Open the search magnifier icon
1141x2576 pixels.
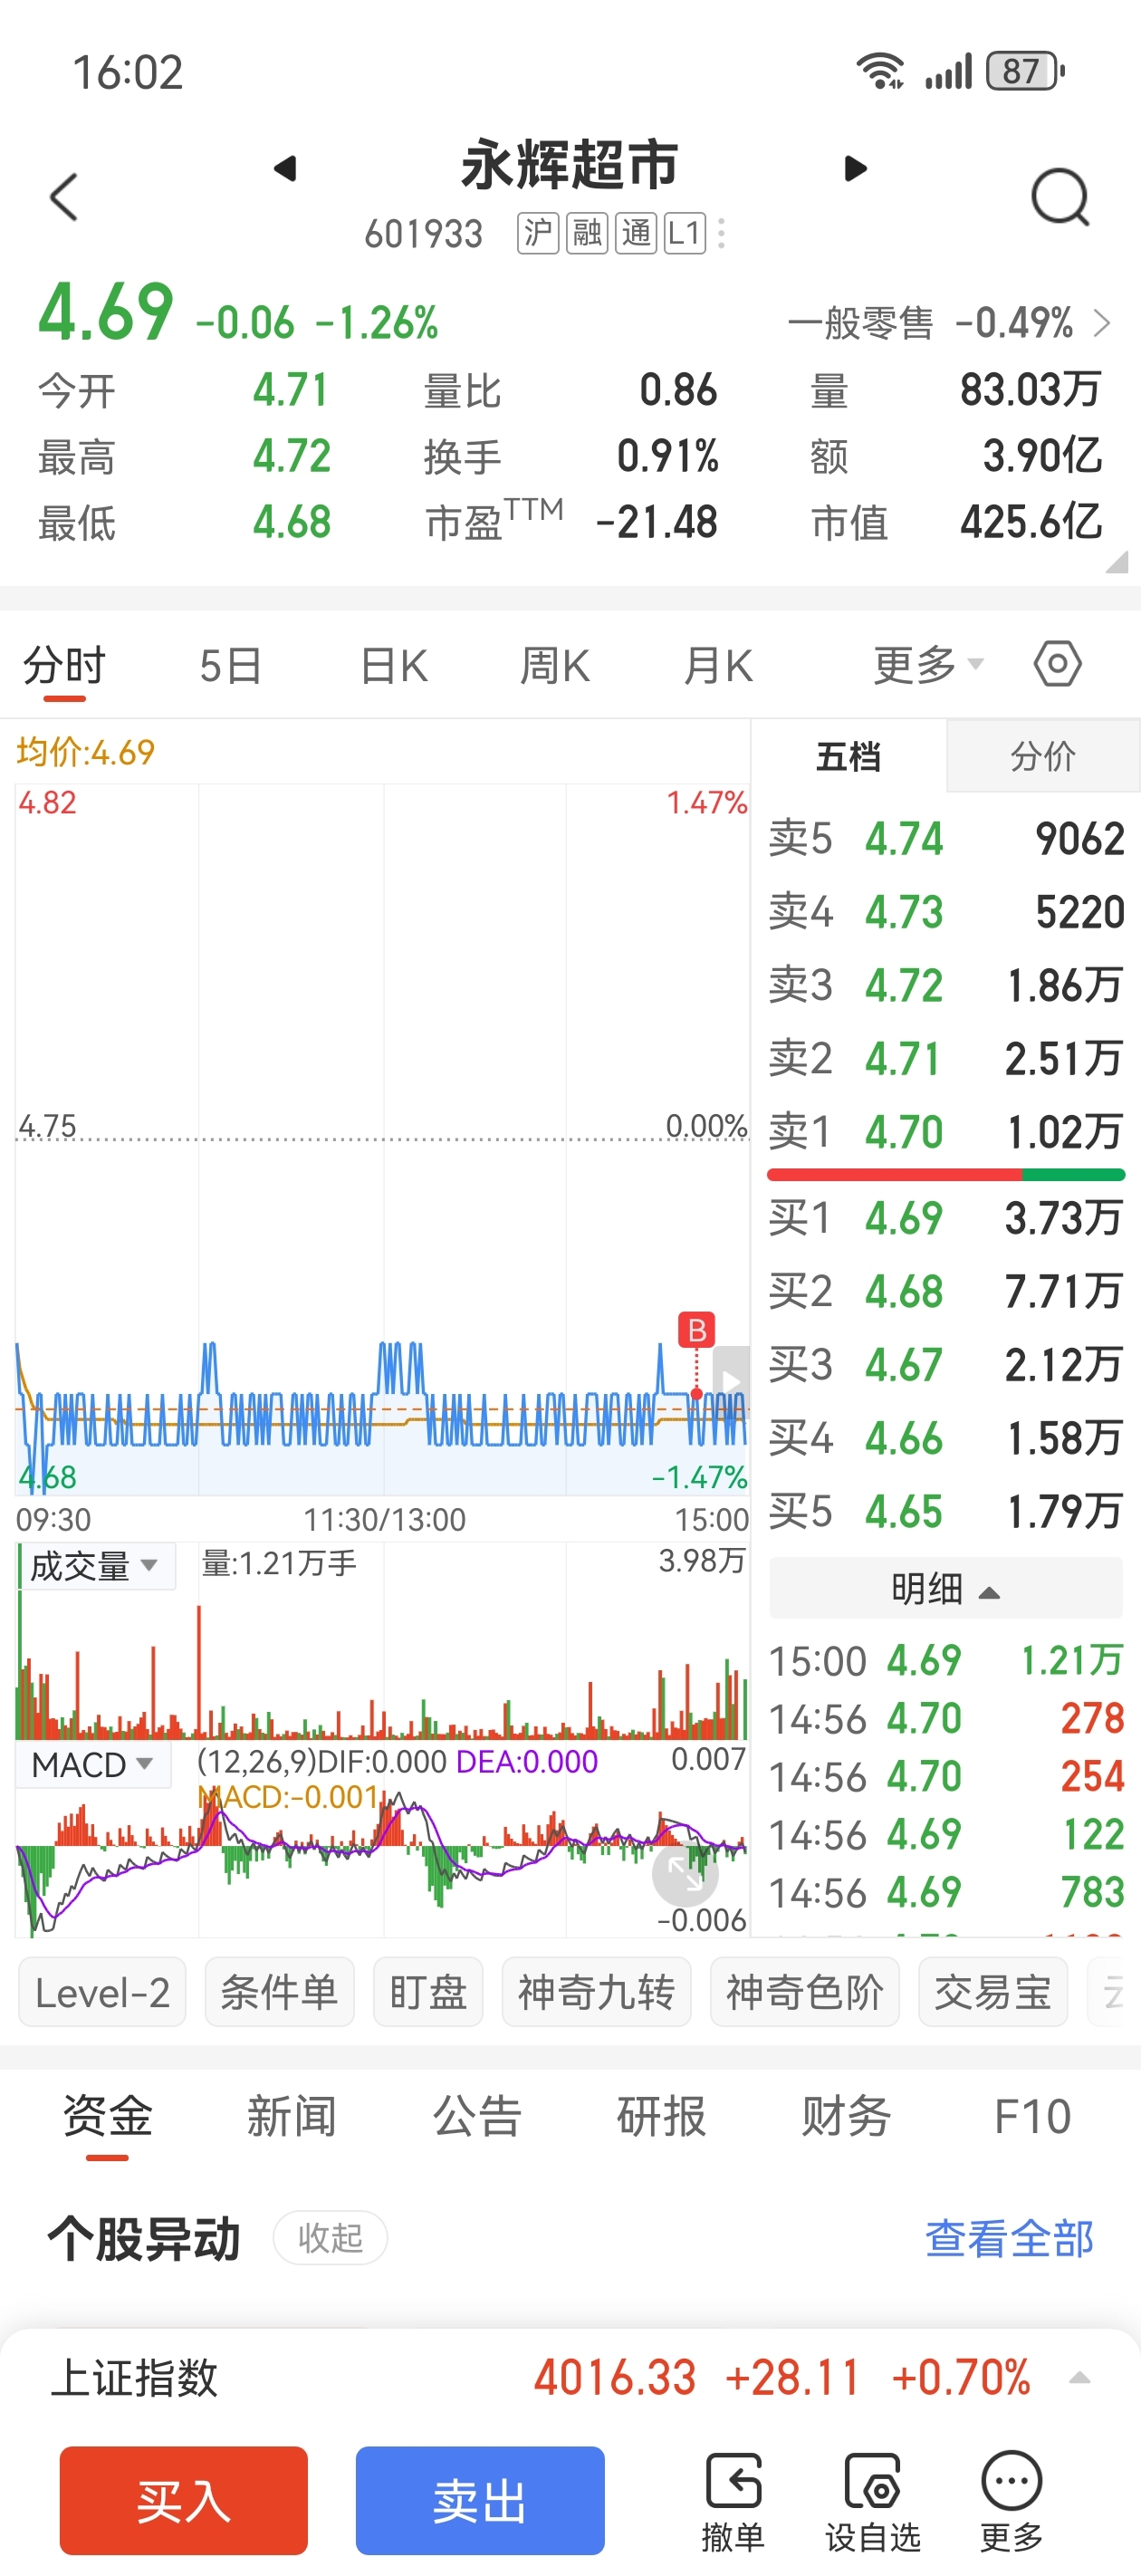[x=1060, y=197]
